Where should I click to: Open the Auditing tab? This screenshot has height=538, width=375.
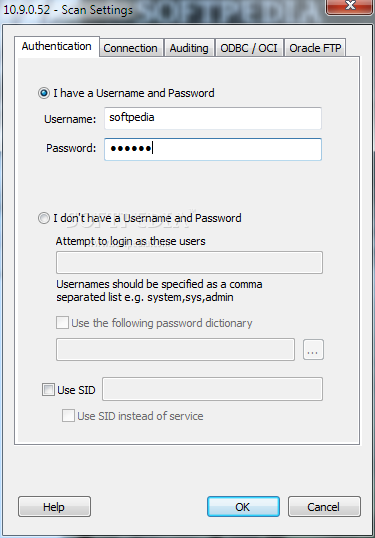189,48
